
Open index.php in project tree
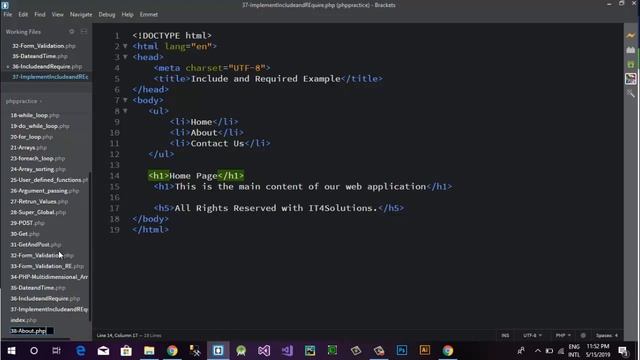tap(23, 320)
